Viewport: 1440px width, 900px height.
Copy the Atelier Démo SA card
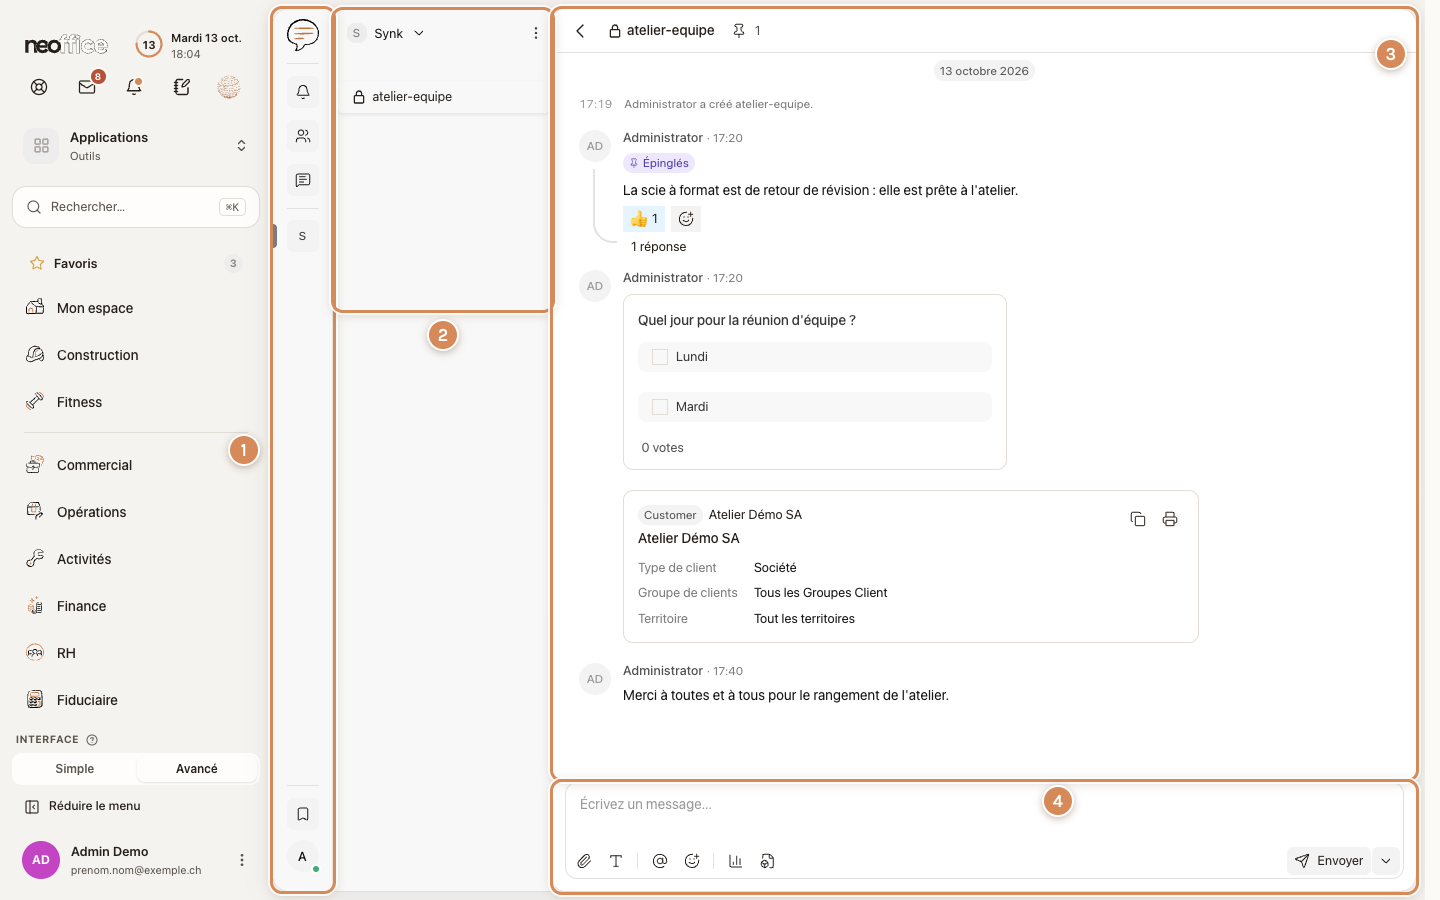(1138, 519)
